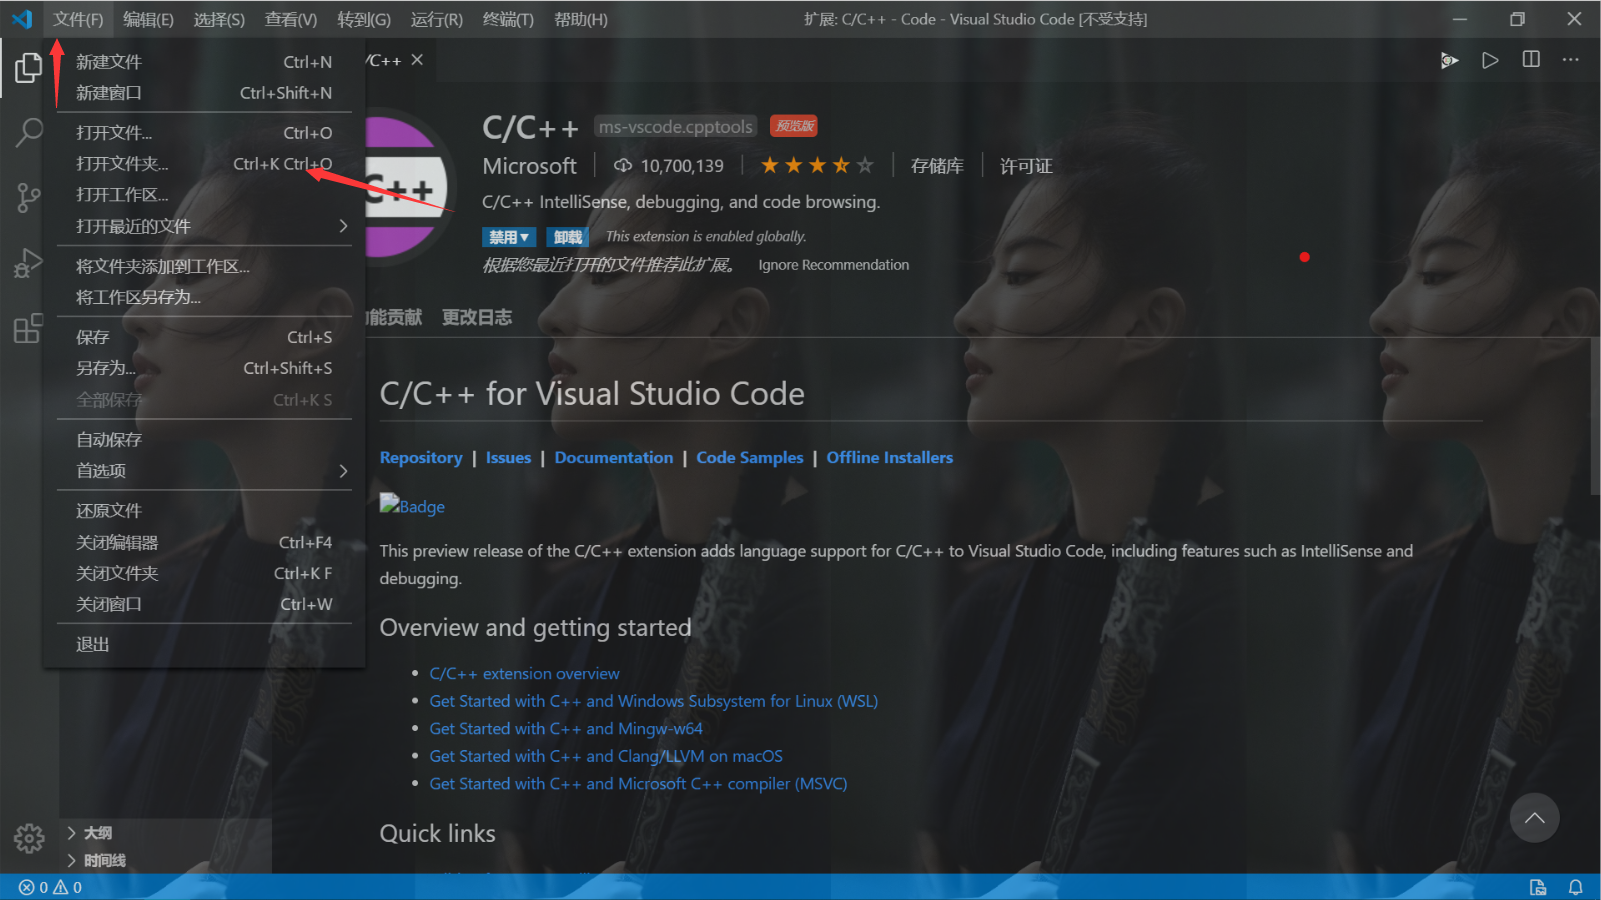
Task: Open the Edit menu
Action: click(x=148, y=19)
